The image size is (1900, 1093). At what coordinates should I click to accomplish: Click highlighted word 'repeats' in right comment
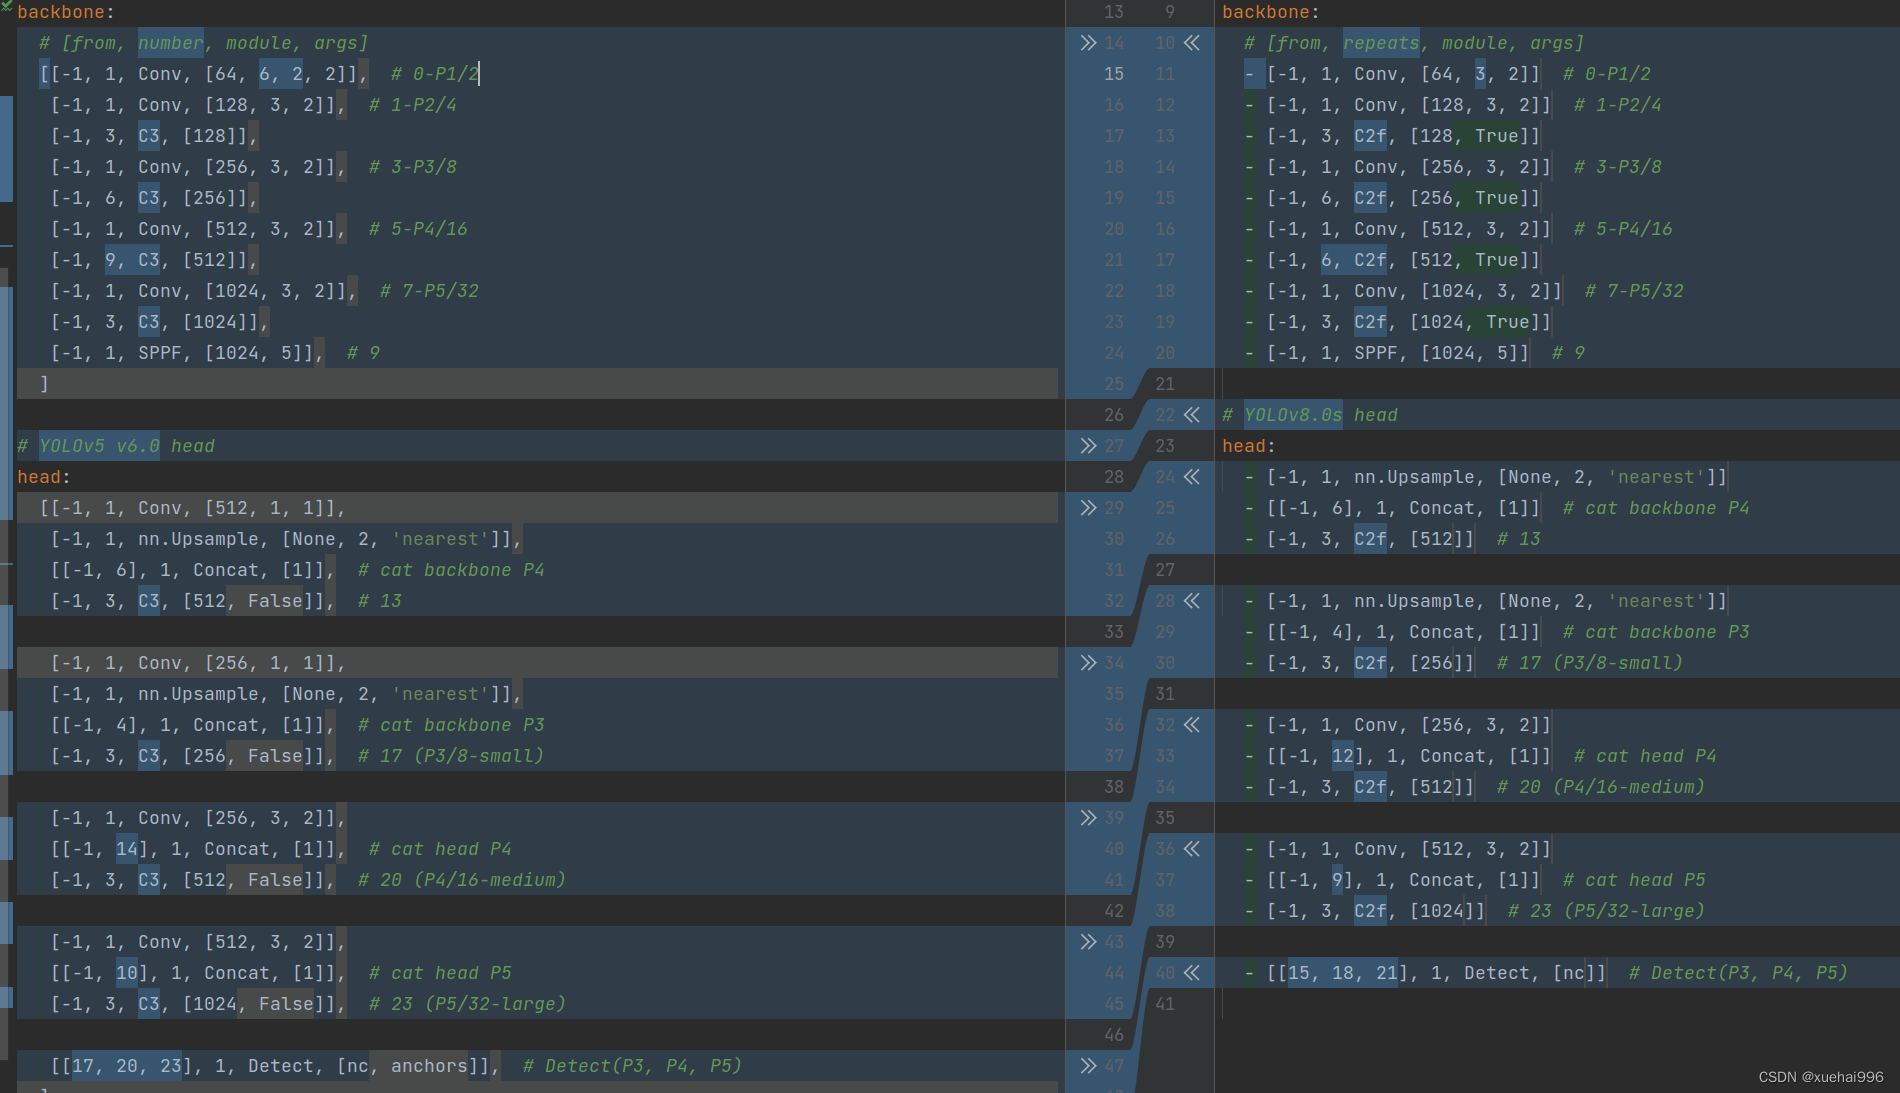pos(1381,43)
